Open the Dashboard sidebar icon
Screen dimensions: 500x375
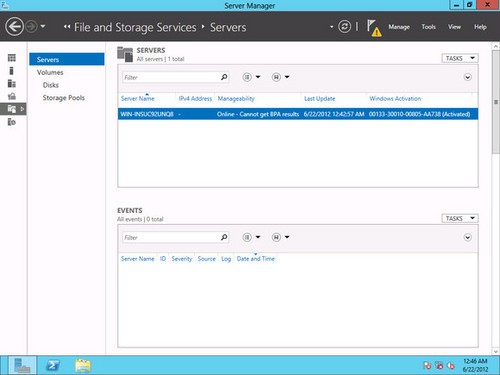pos(12,58)
